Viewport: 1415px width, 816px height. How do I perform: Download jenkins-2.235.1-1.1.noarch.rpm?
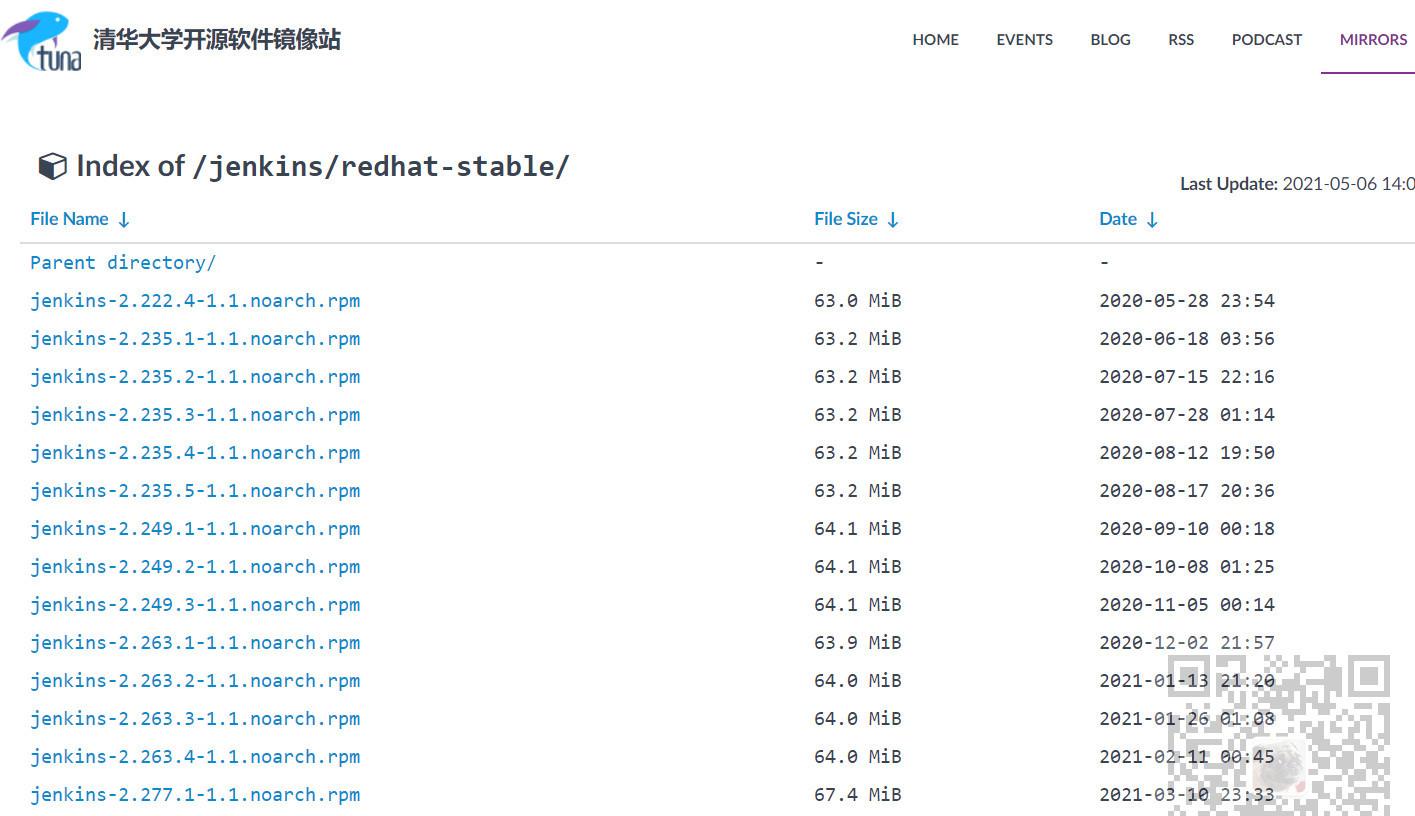click(195, 338)
